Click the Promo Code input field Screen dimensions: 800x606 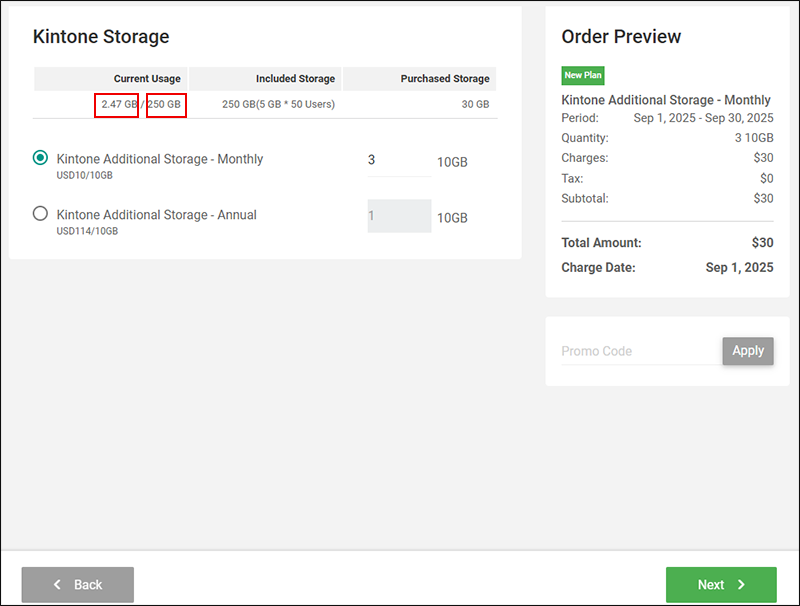[640, 351]
